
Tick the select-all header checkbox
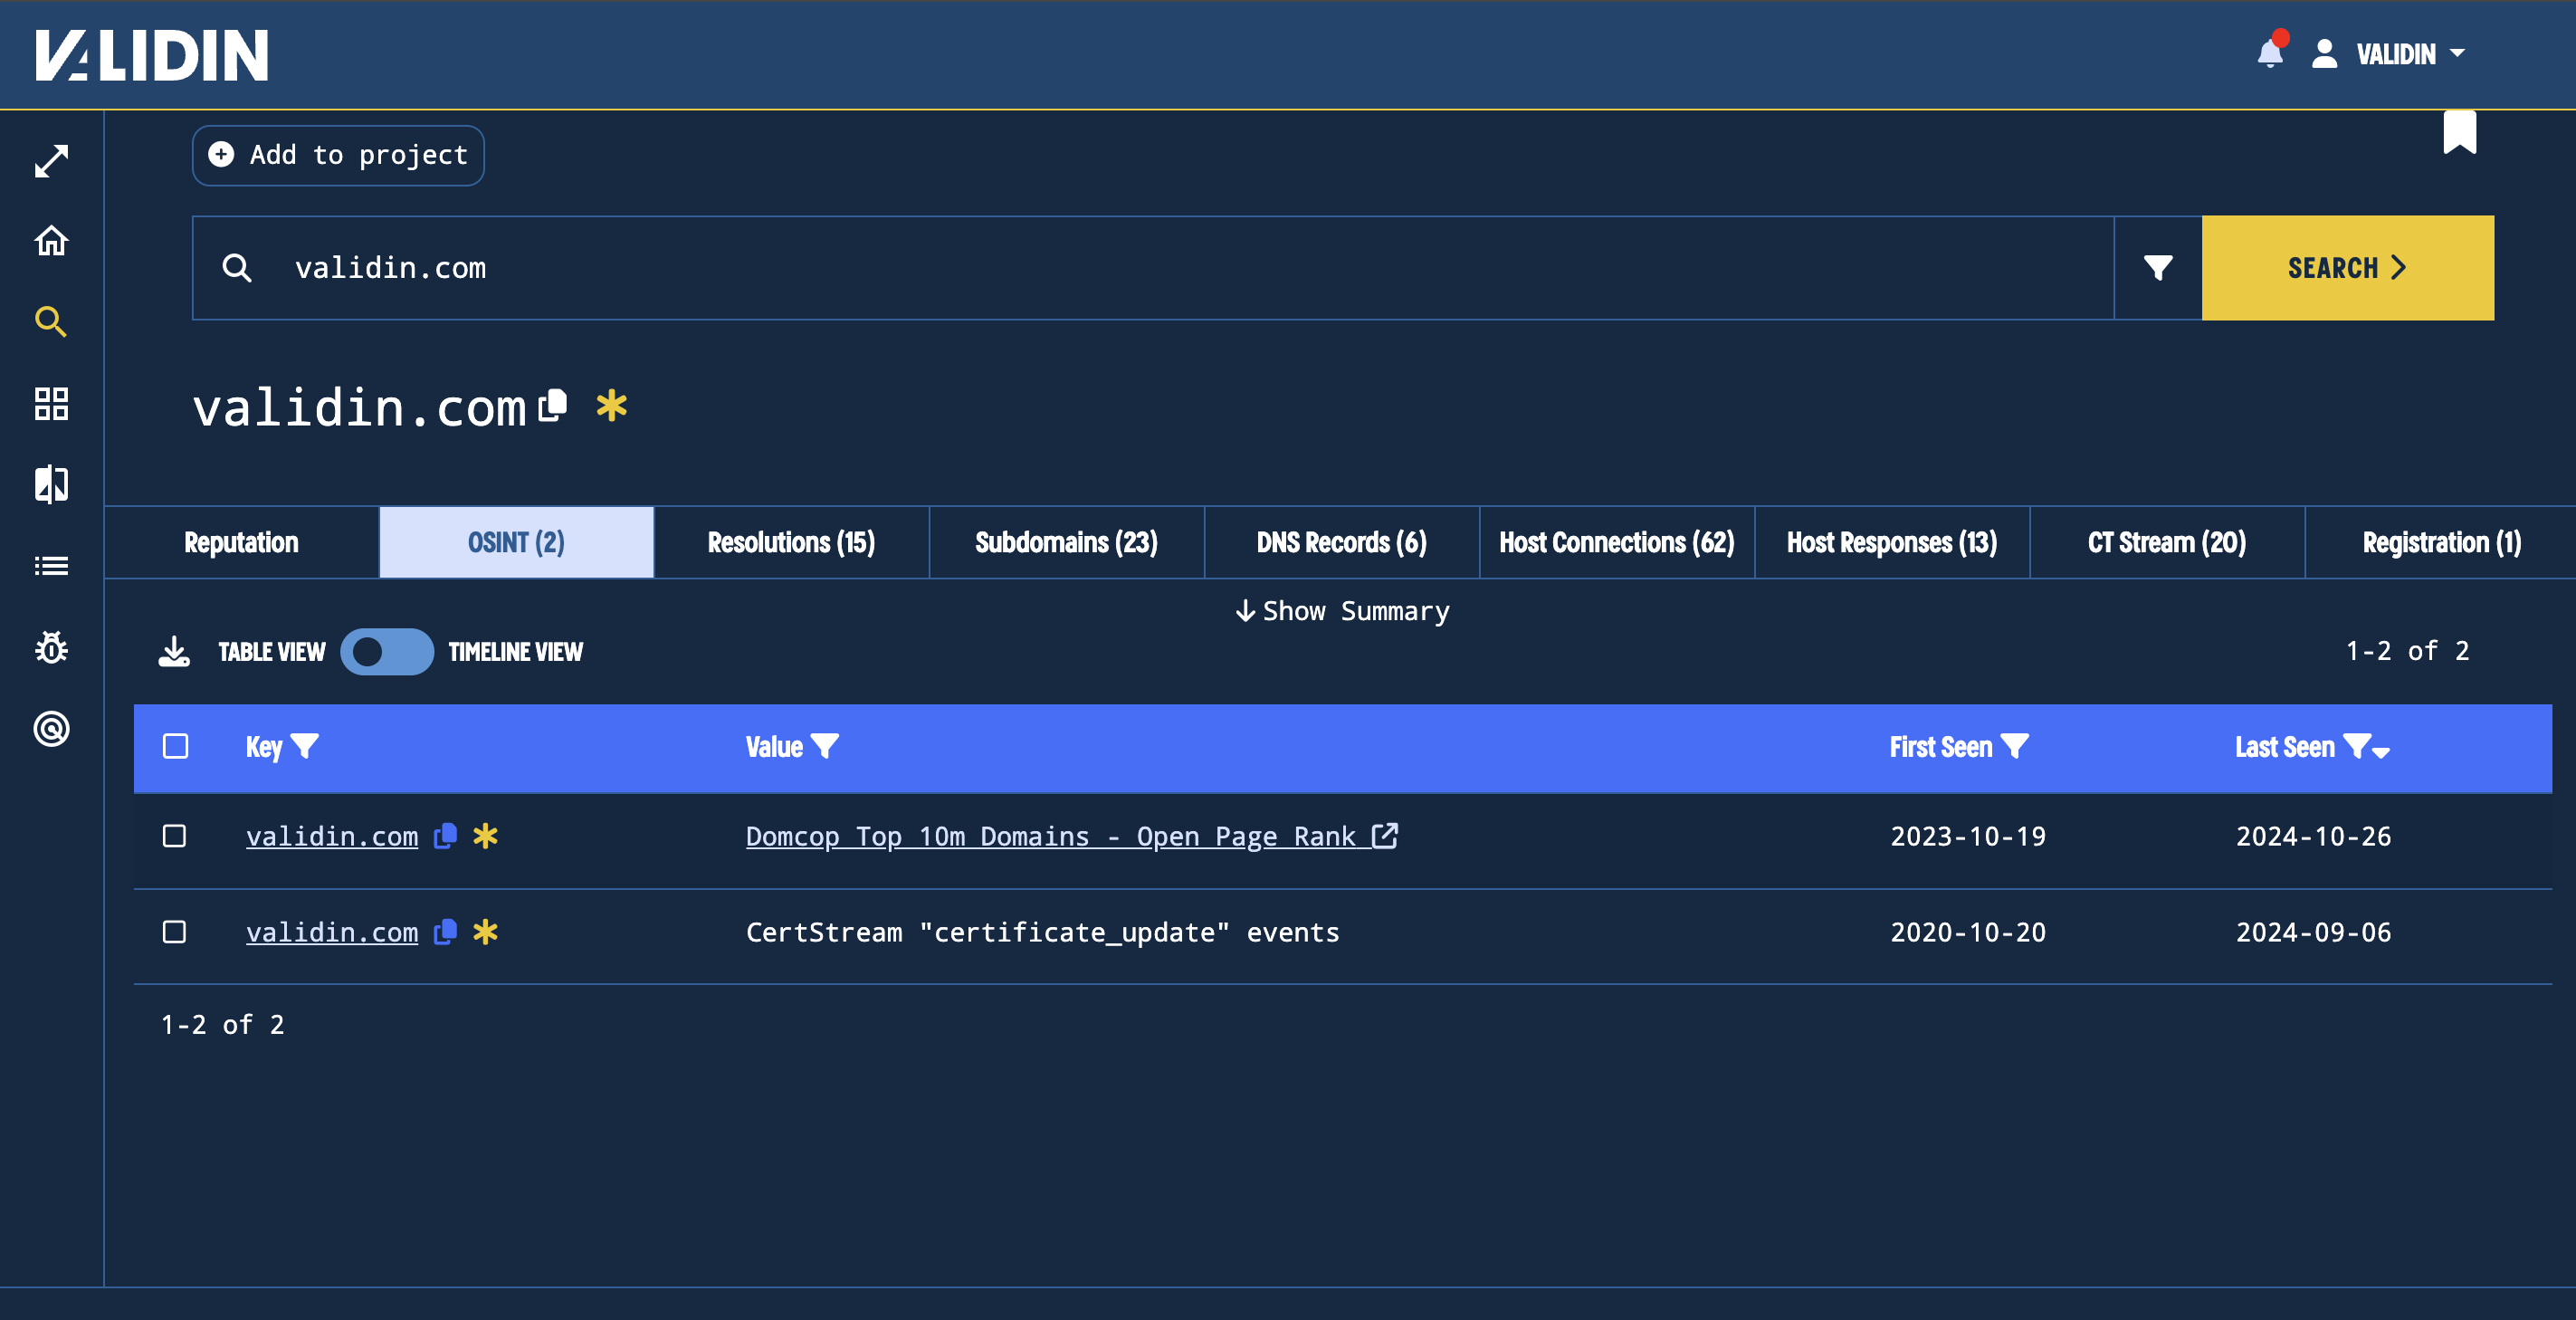[175, 746]
